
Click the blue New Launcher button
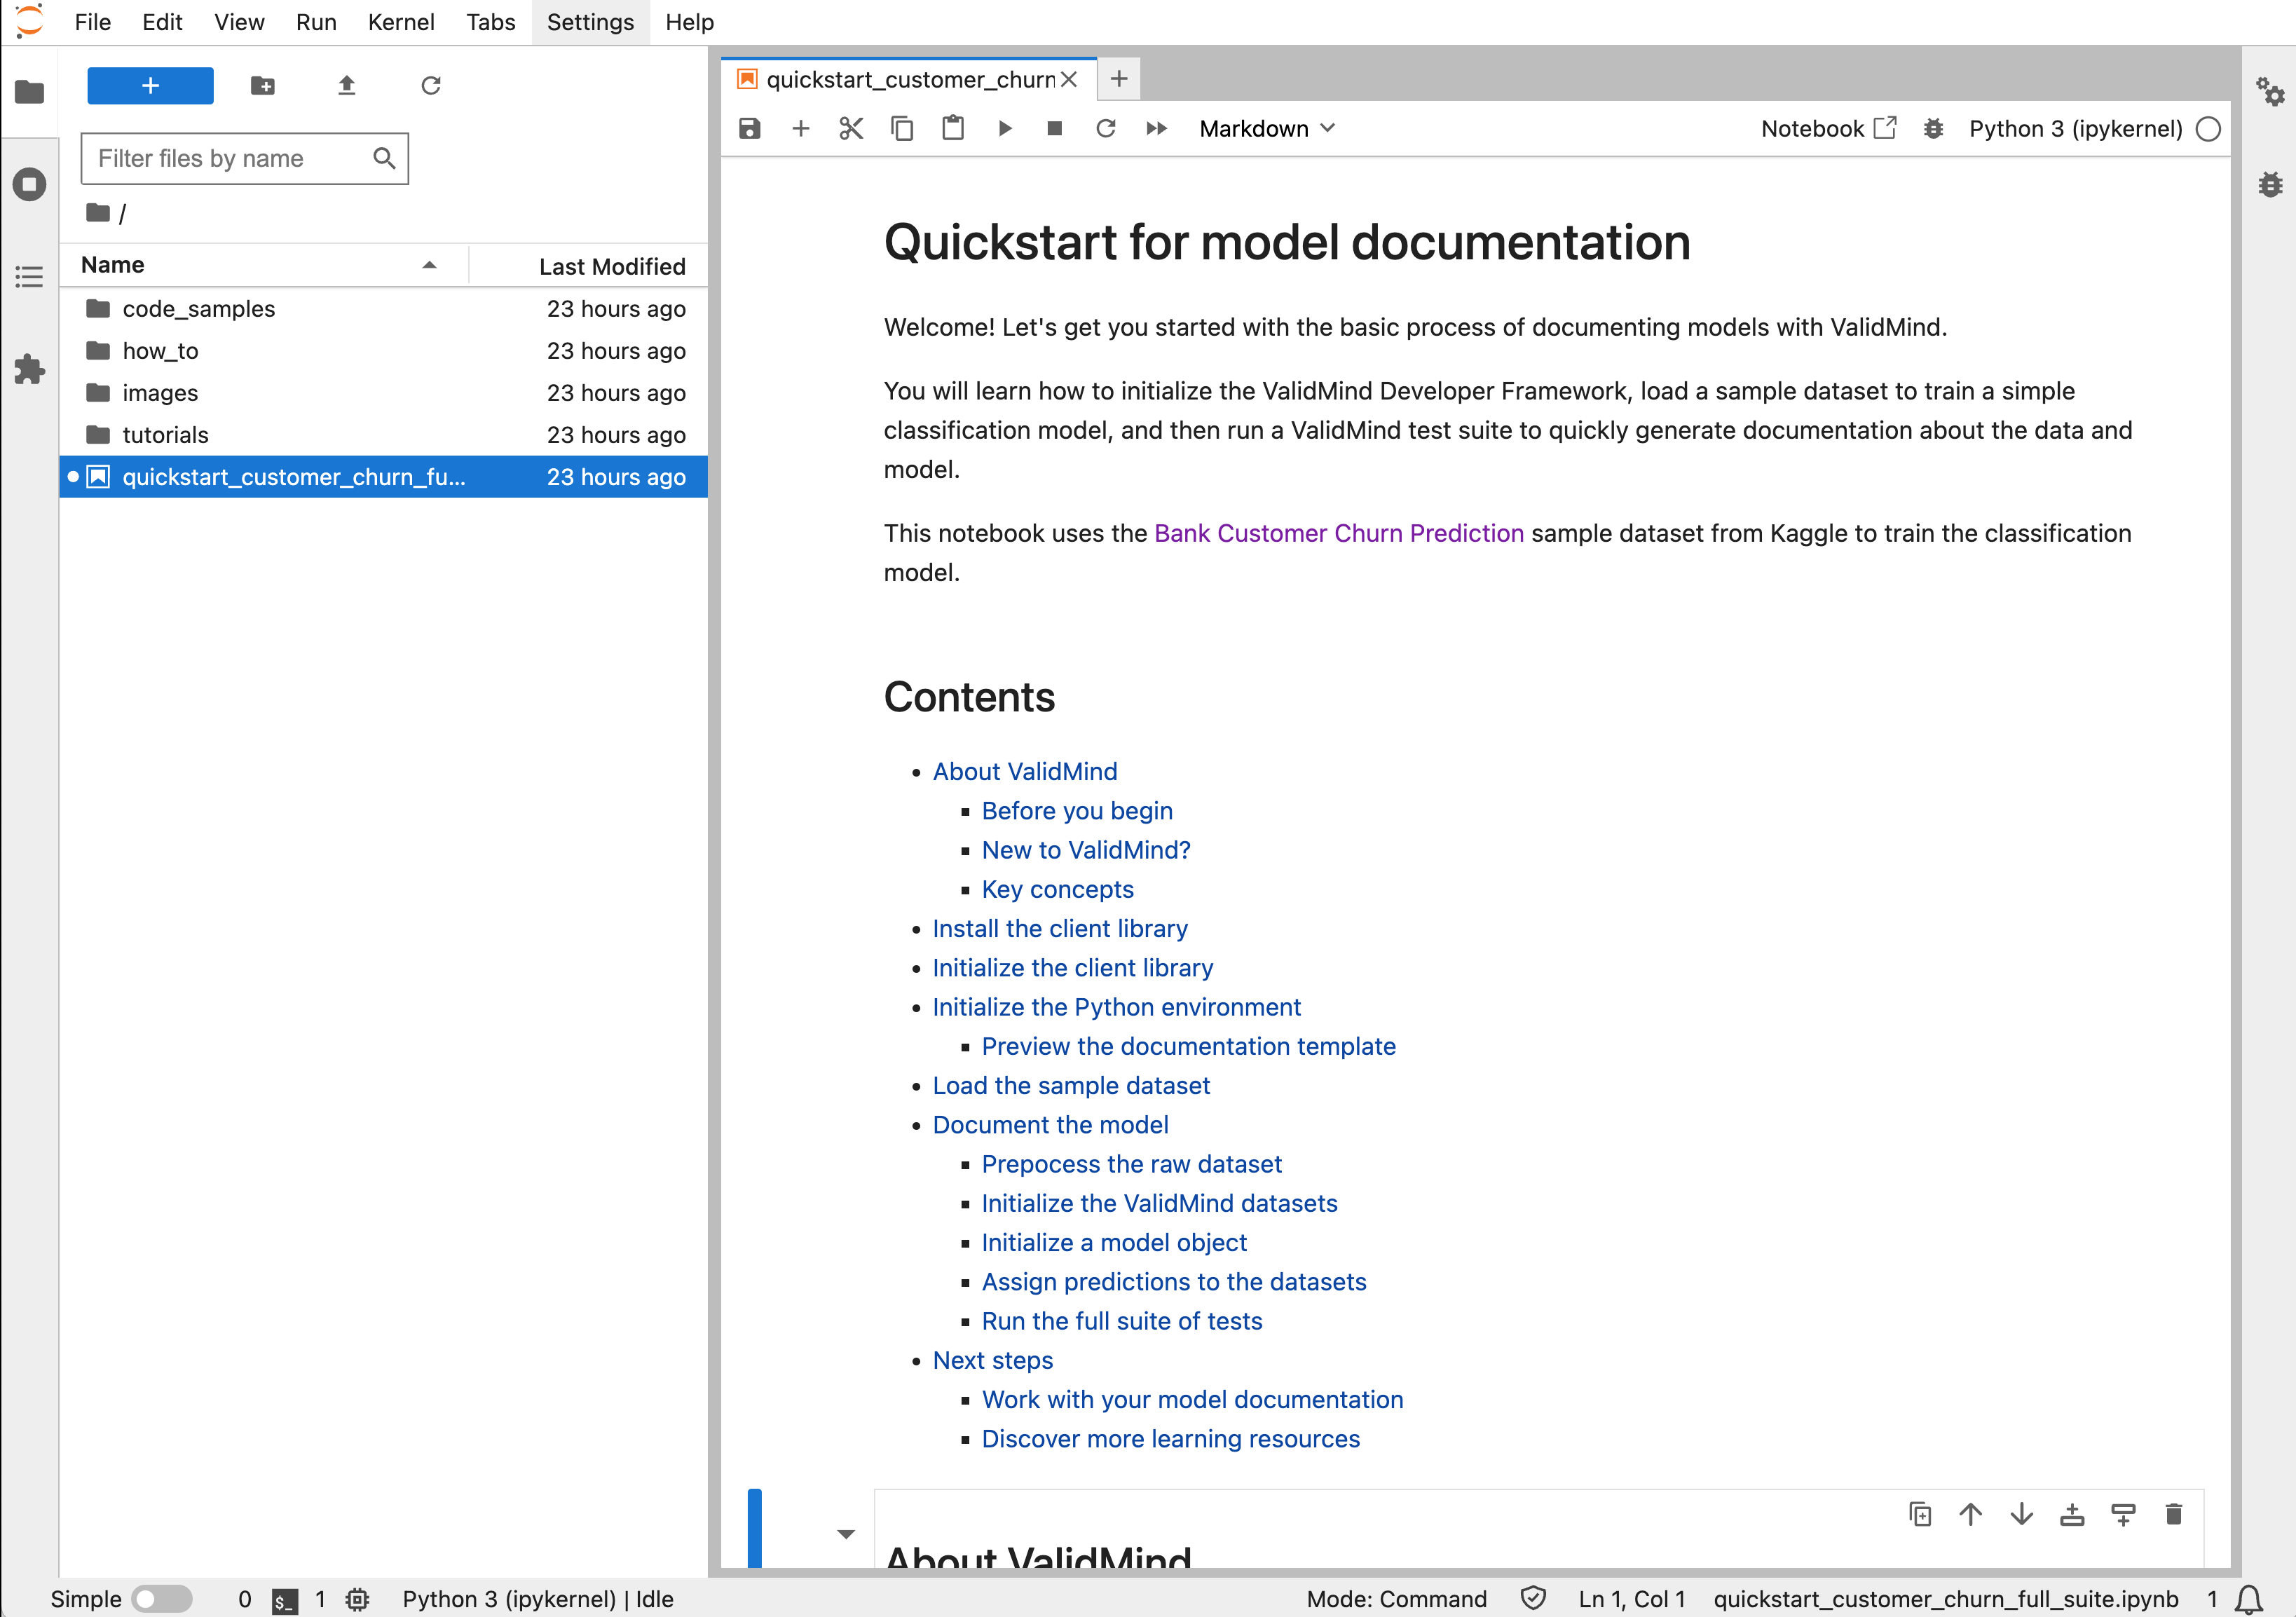click(149, 86)
